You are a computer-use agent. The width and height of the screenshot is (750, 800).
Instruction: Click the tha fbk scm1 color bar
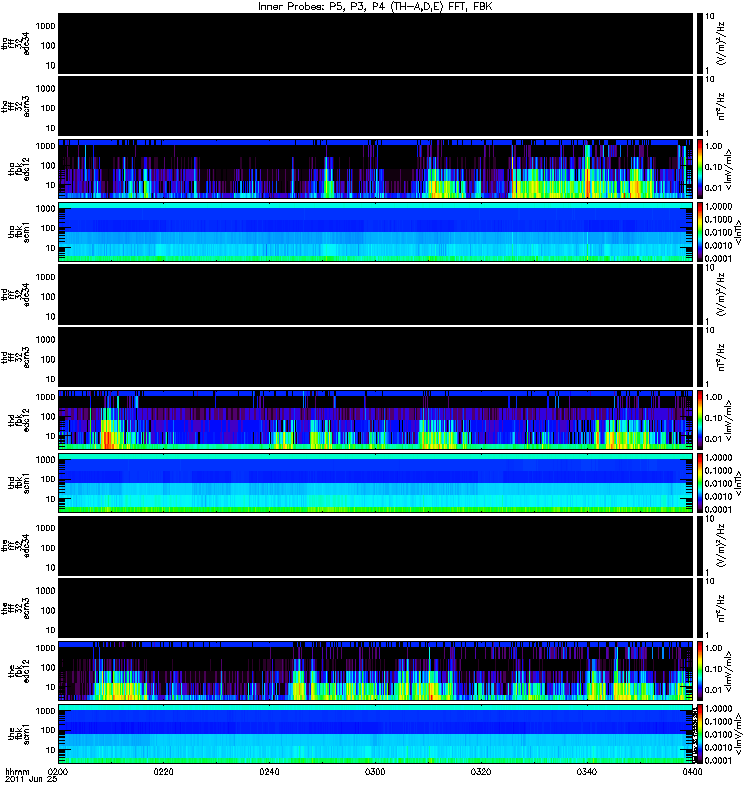[x=700, y=232]
